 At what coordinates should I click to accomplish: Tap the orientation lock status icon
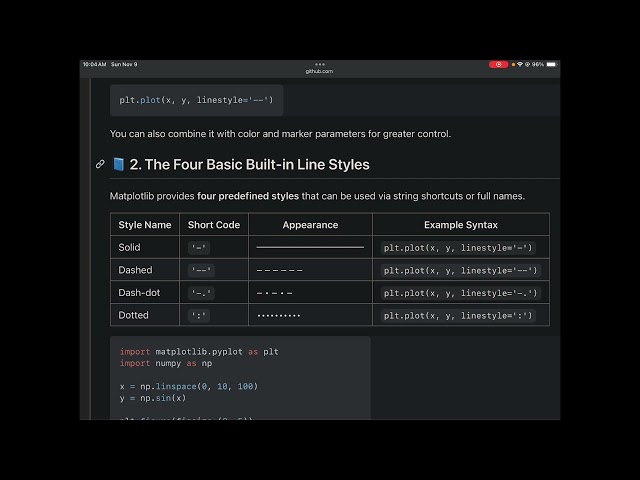click(x=527, y=64)
